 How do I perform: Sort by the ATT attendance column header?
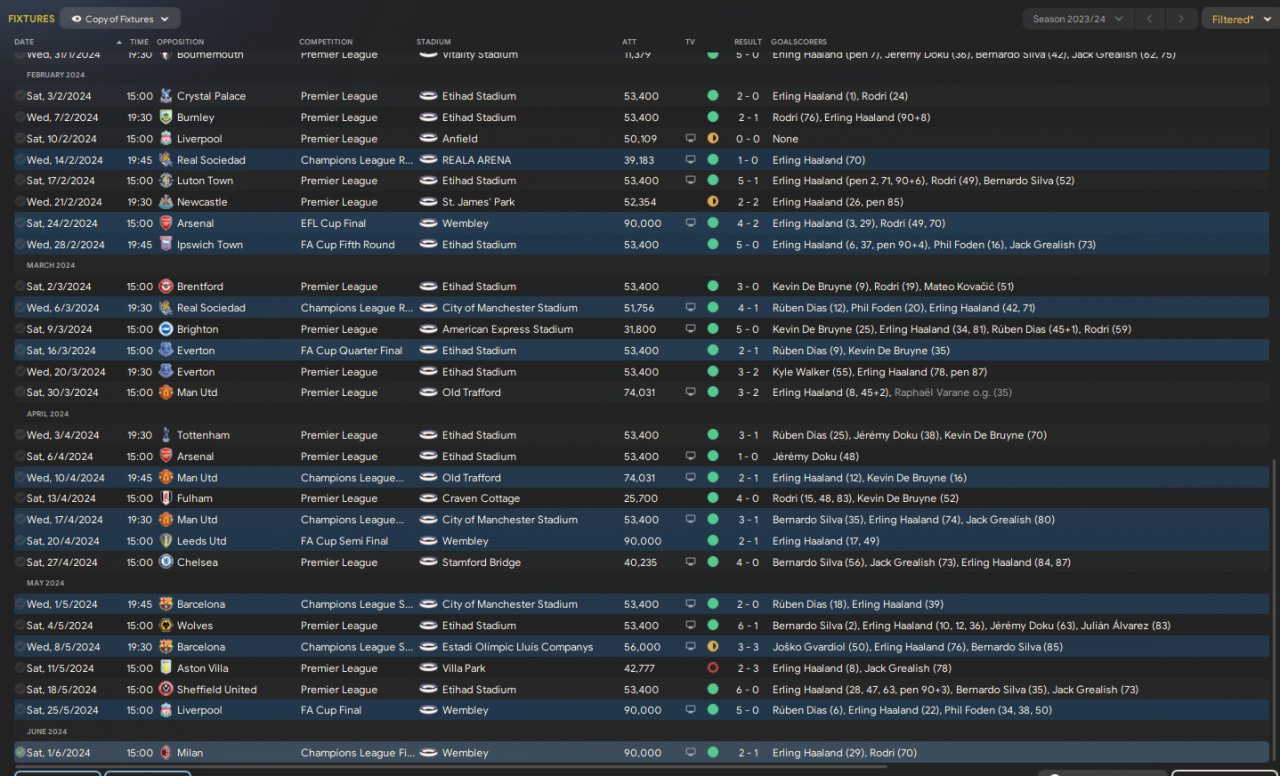(629, 42)
